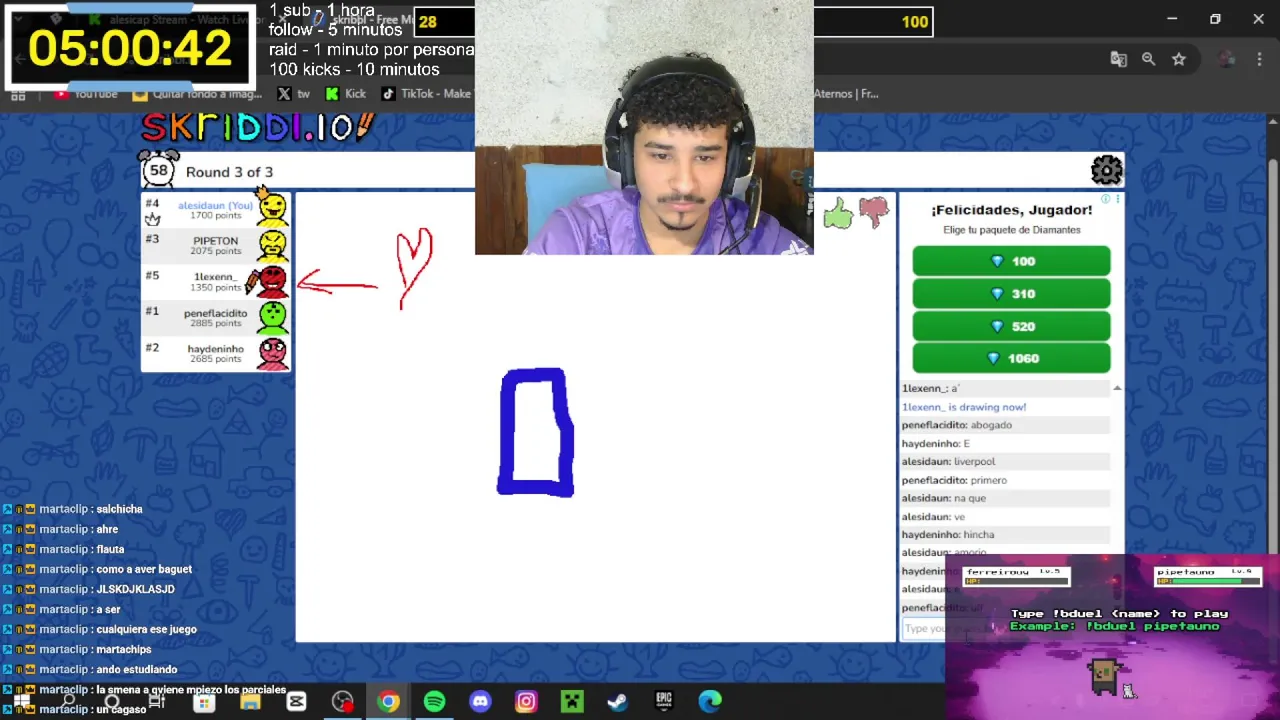Open Epic Games Launcher from taskbar
1280x720 pixels.
click(664, 701)
